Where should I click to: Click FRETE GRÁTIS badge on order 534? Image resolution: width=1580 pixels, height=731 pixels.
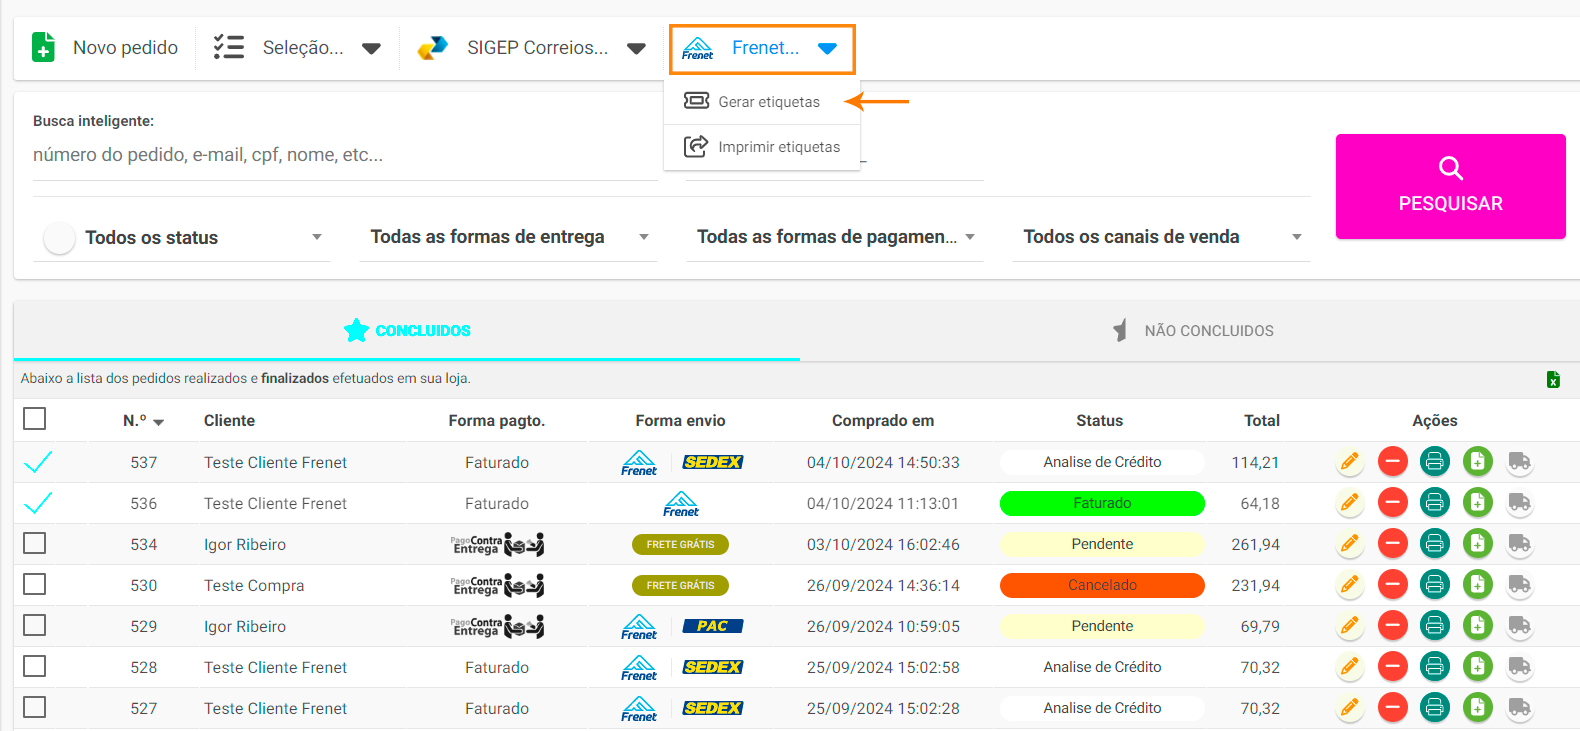pos(680,544)
